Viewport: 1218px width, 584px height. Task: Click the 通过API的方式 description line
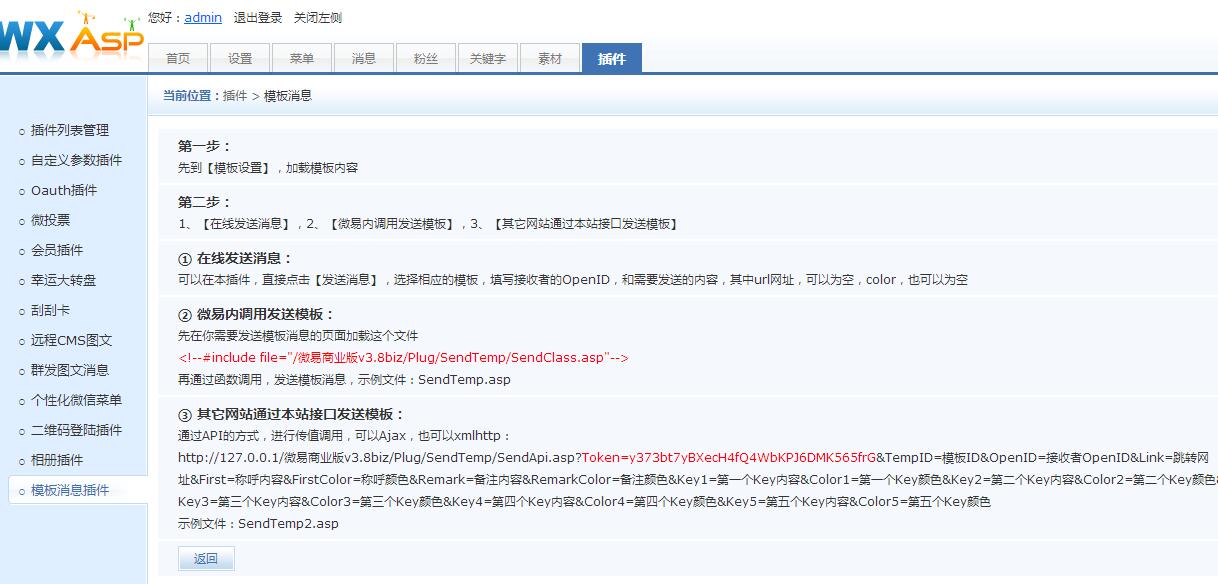(345, 436)
